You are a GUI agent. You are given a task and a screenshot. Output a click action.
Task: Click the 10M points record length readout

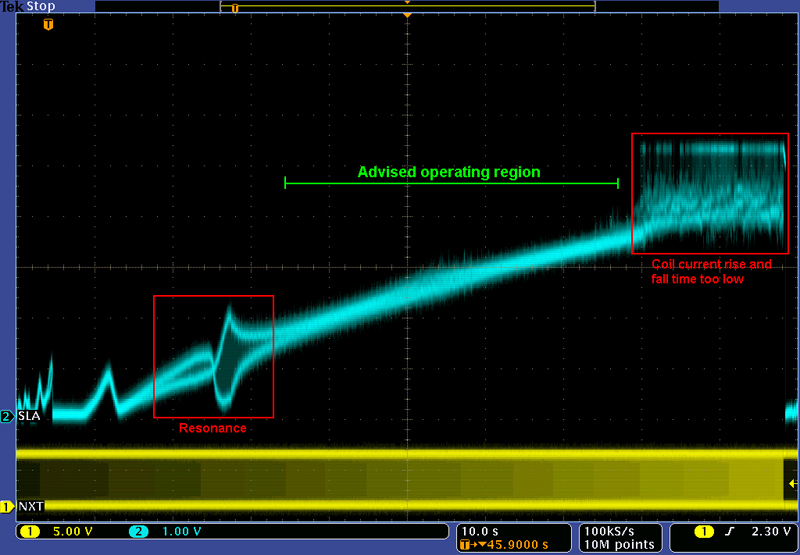[612, 545]
